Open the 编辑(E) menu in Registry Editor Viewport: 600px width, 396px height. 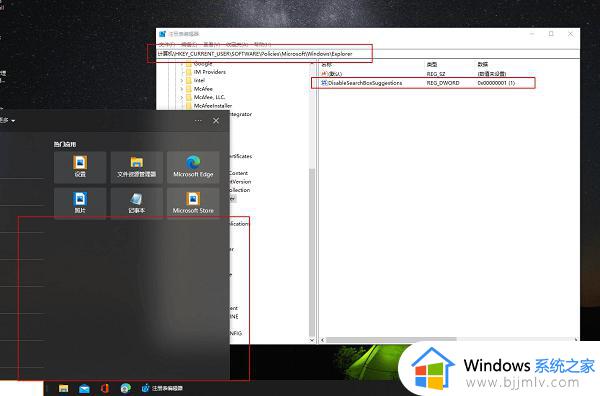click(x=189, y=44)
